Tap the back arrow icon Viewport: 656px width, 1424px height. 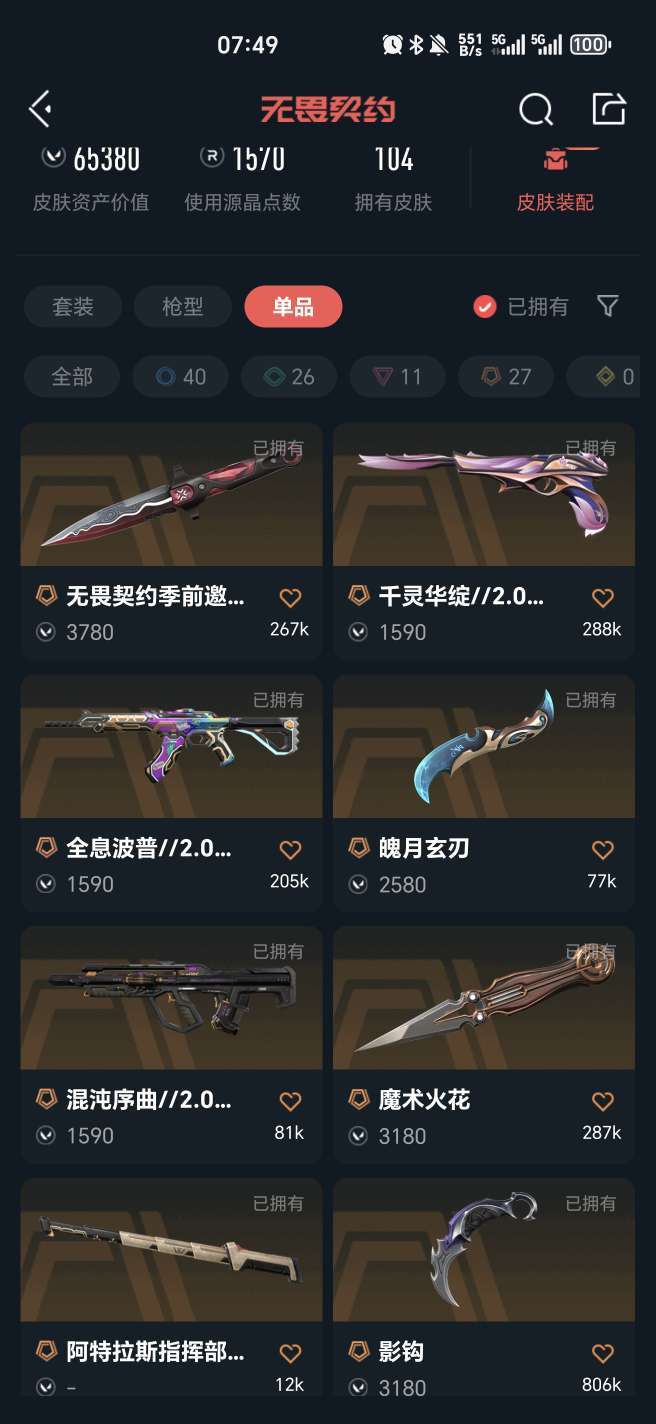pyautogui.click(x=40, y=109)
